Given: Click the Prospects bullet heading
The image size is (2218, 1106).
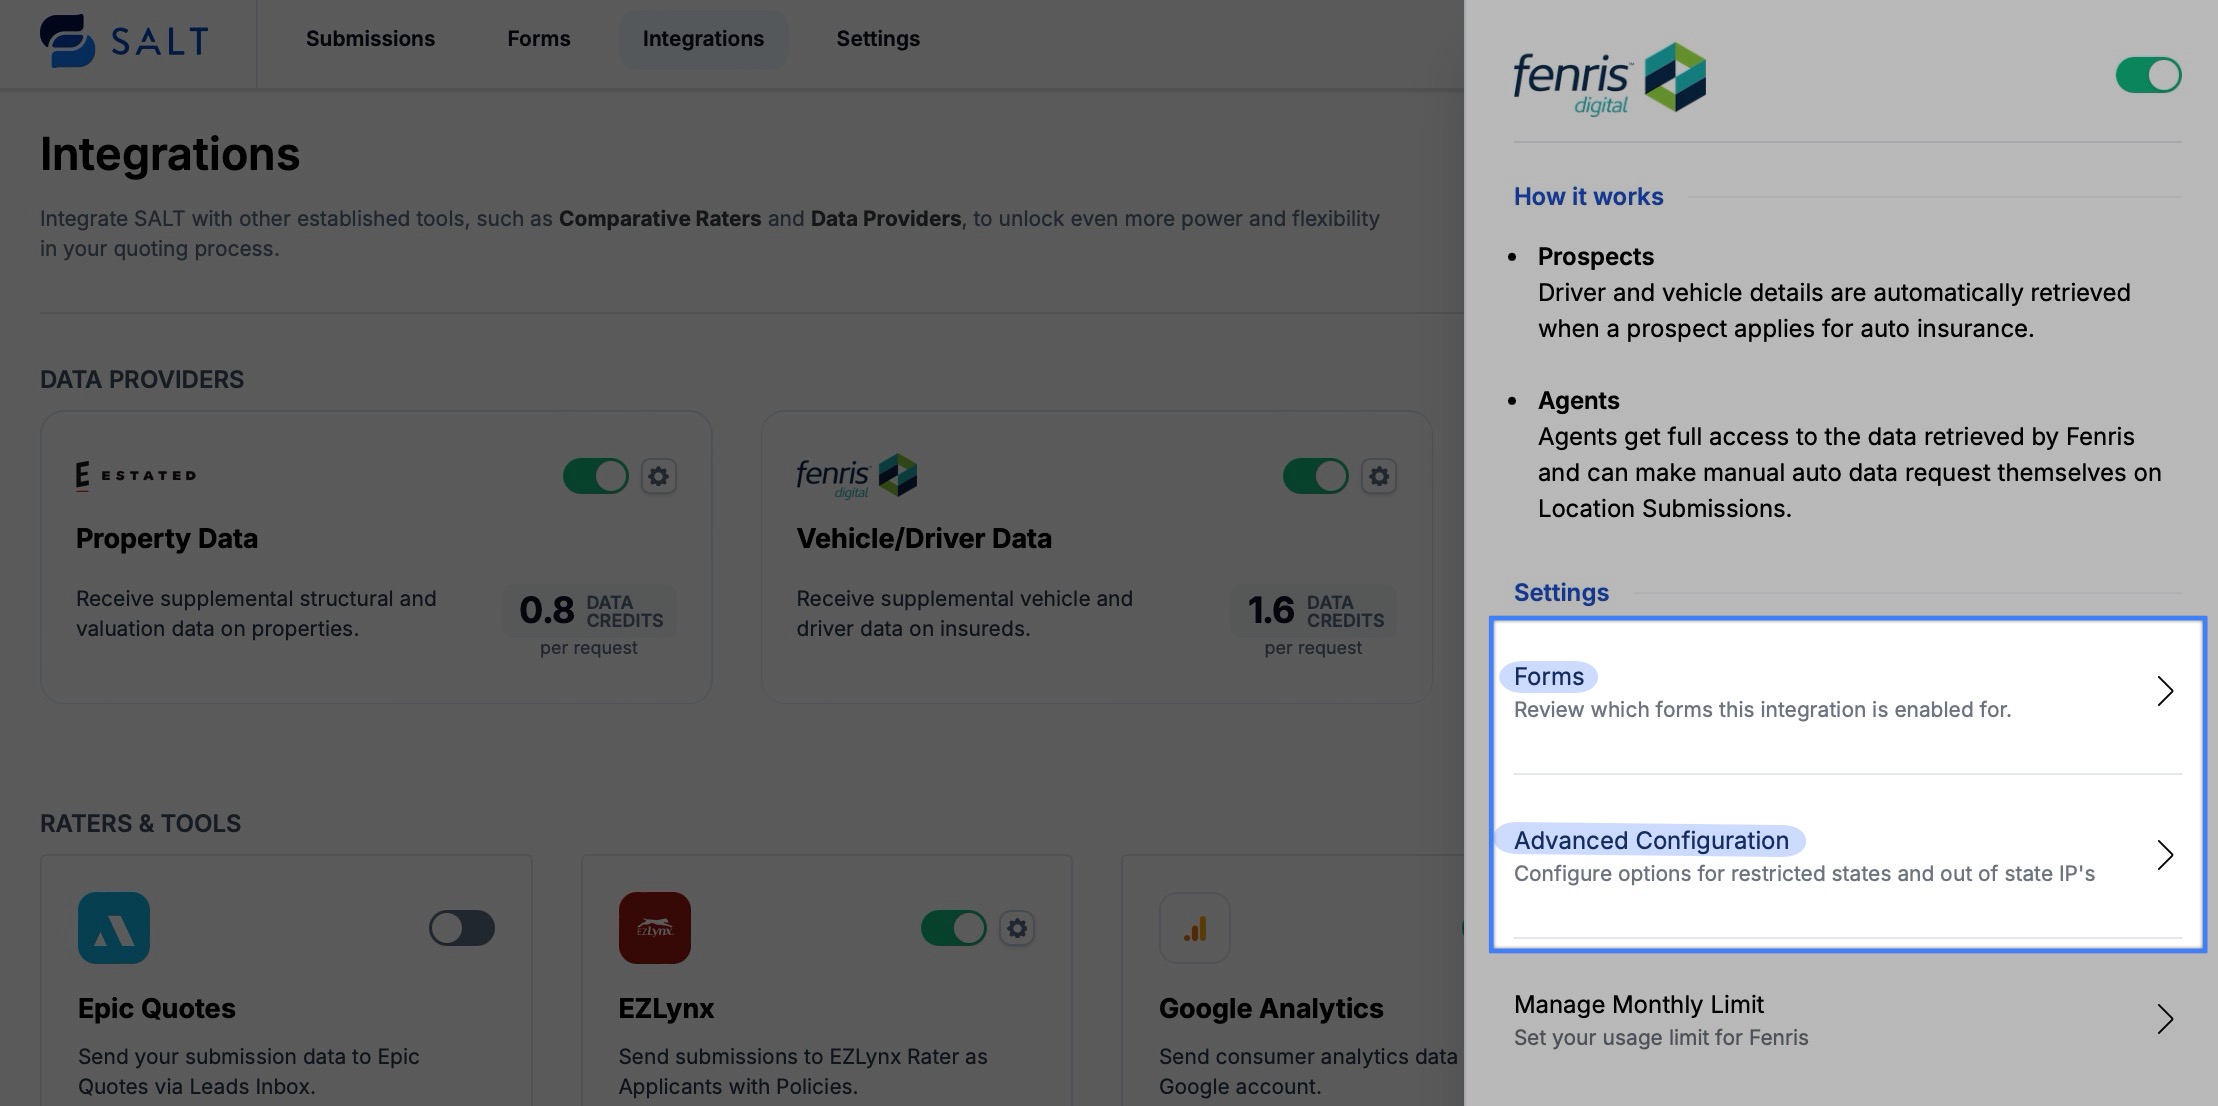Looking at the screenshot, I should pos(1596,257).
